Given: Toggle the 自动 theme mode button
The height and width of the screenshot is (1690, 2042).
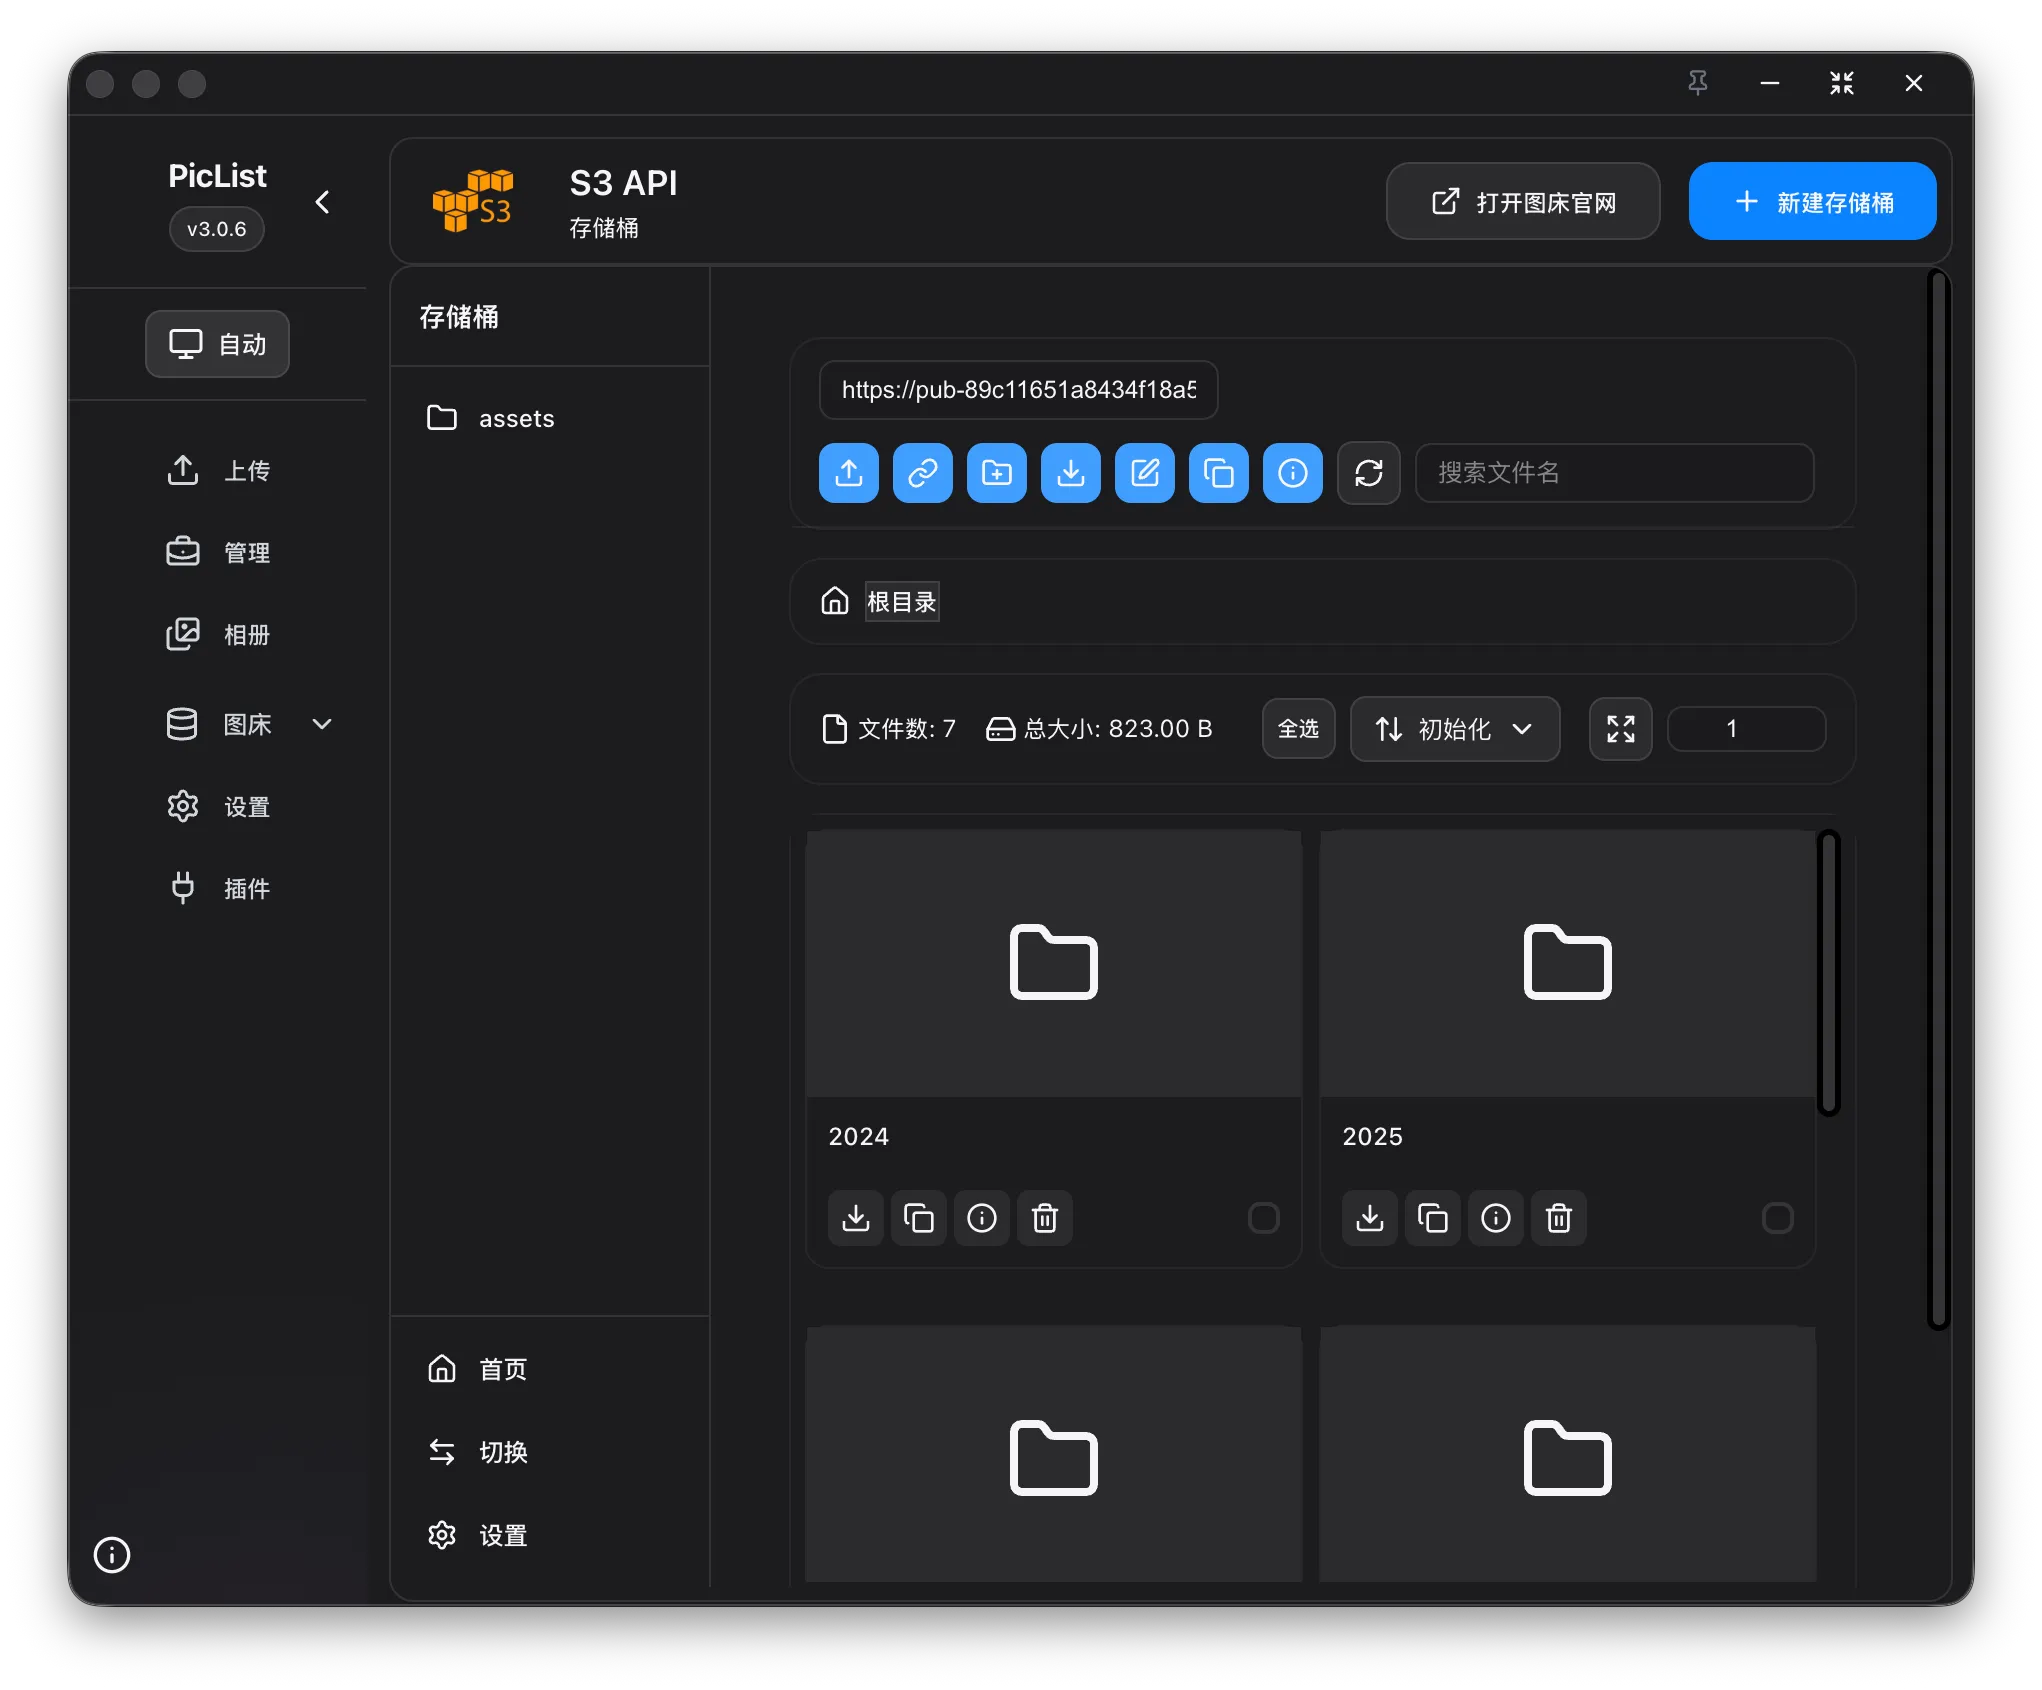Looking at the screenshot, I should pos(217,344).
